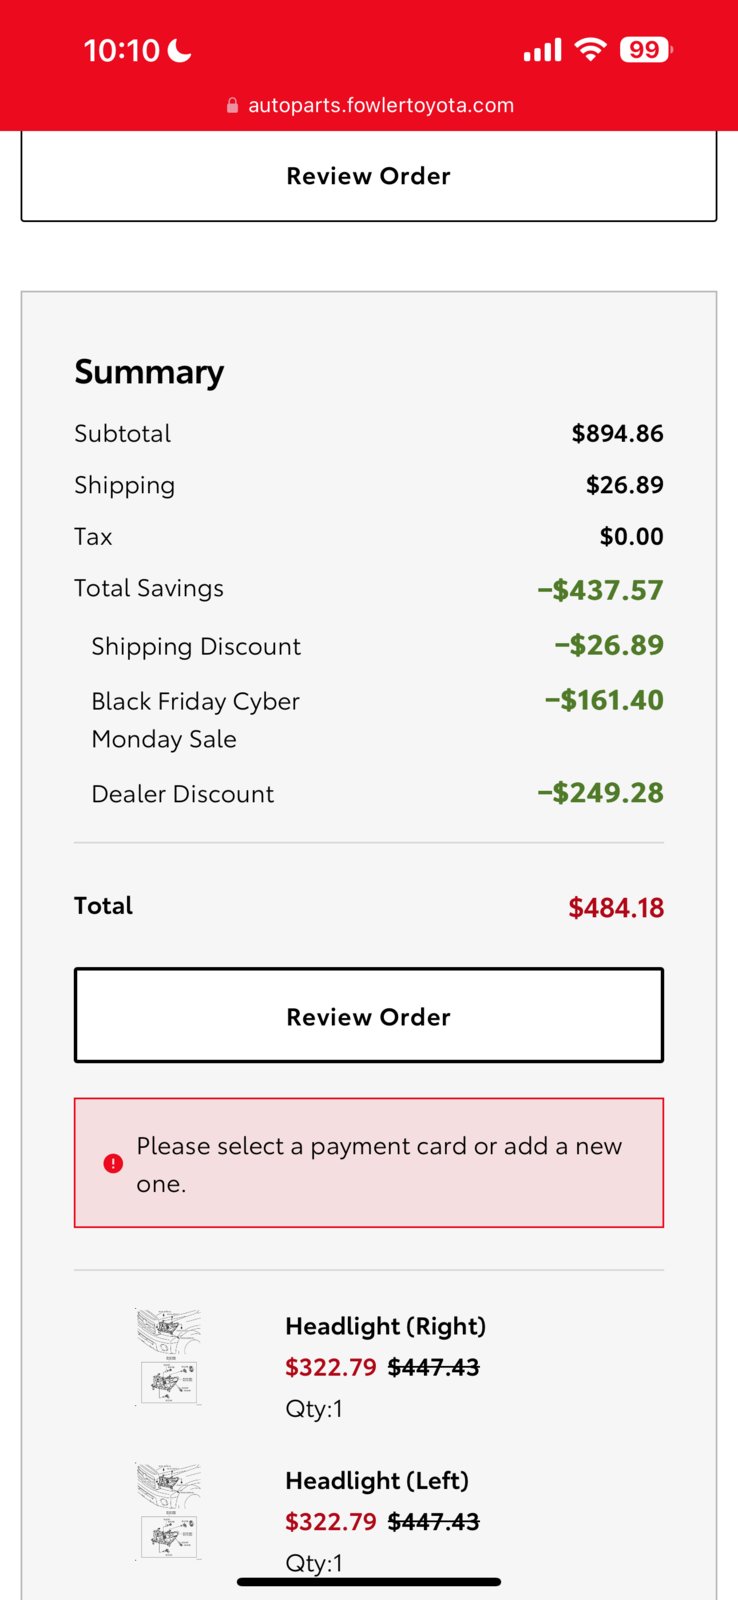
Task: Tap the Wi-Fi status icon
Action: point(591,49)
